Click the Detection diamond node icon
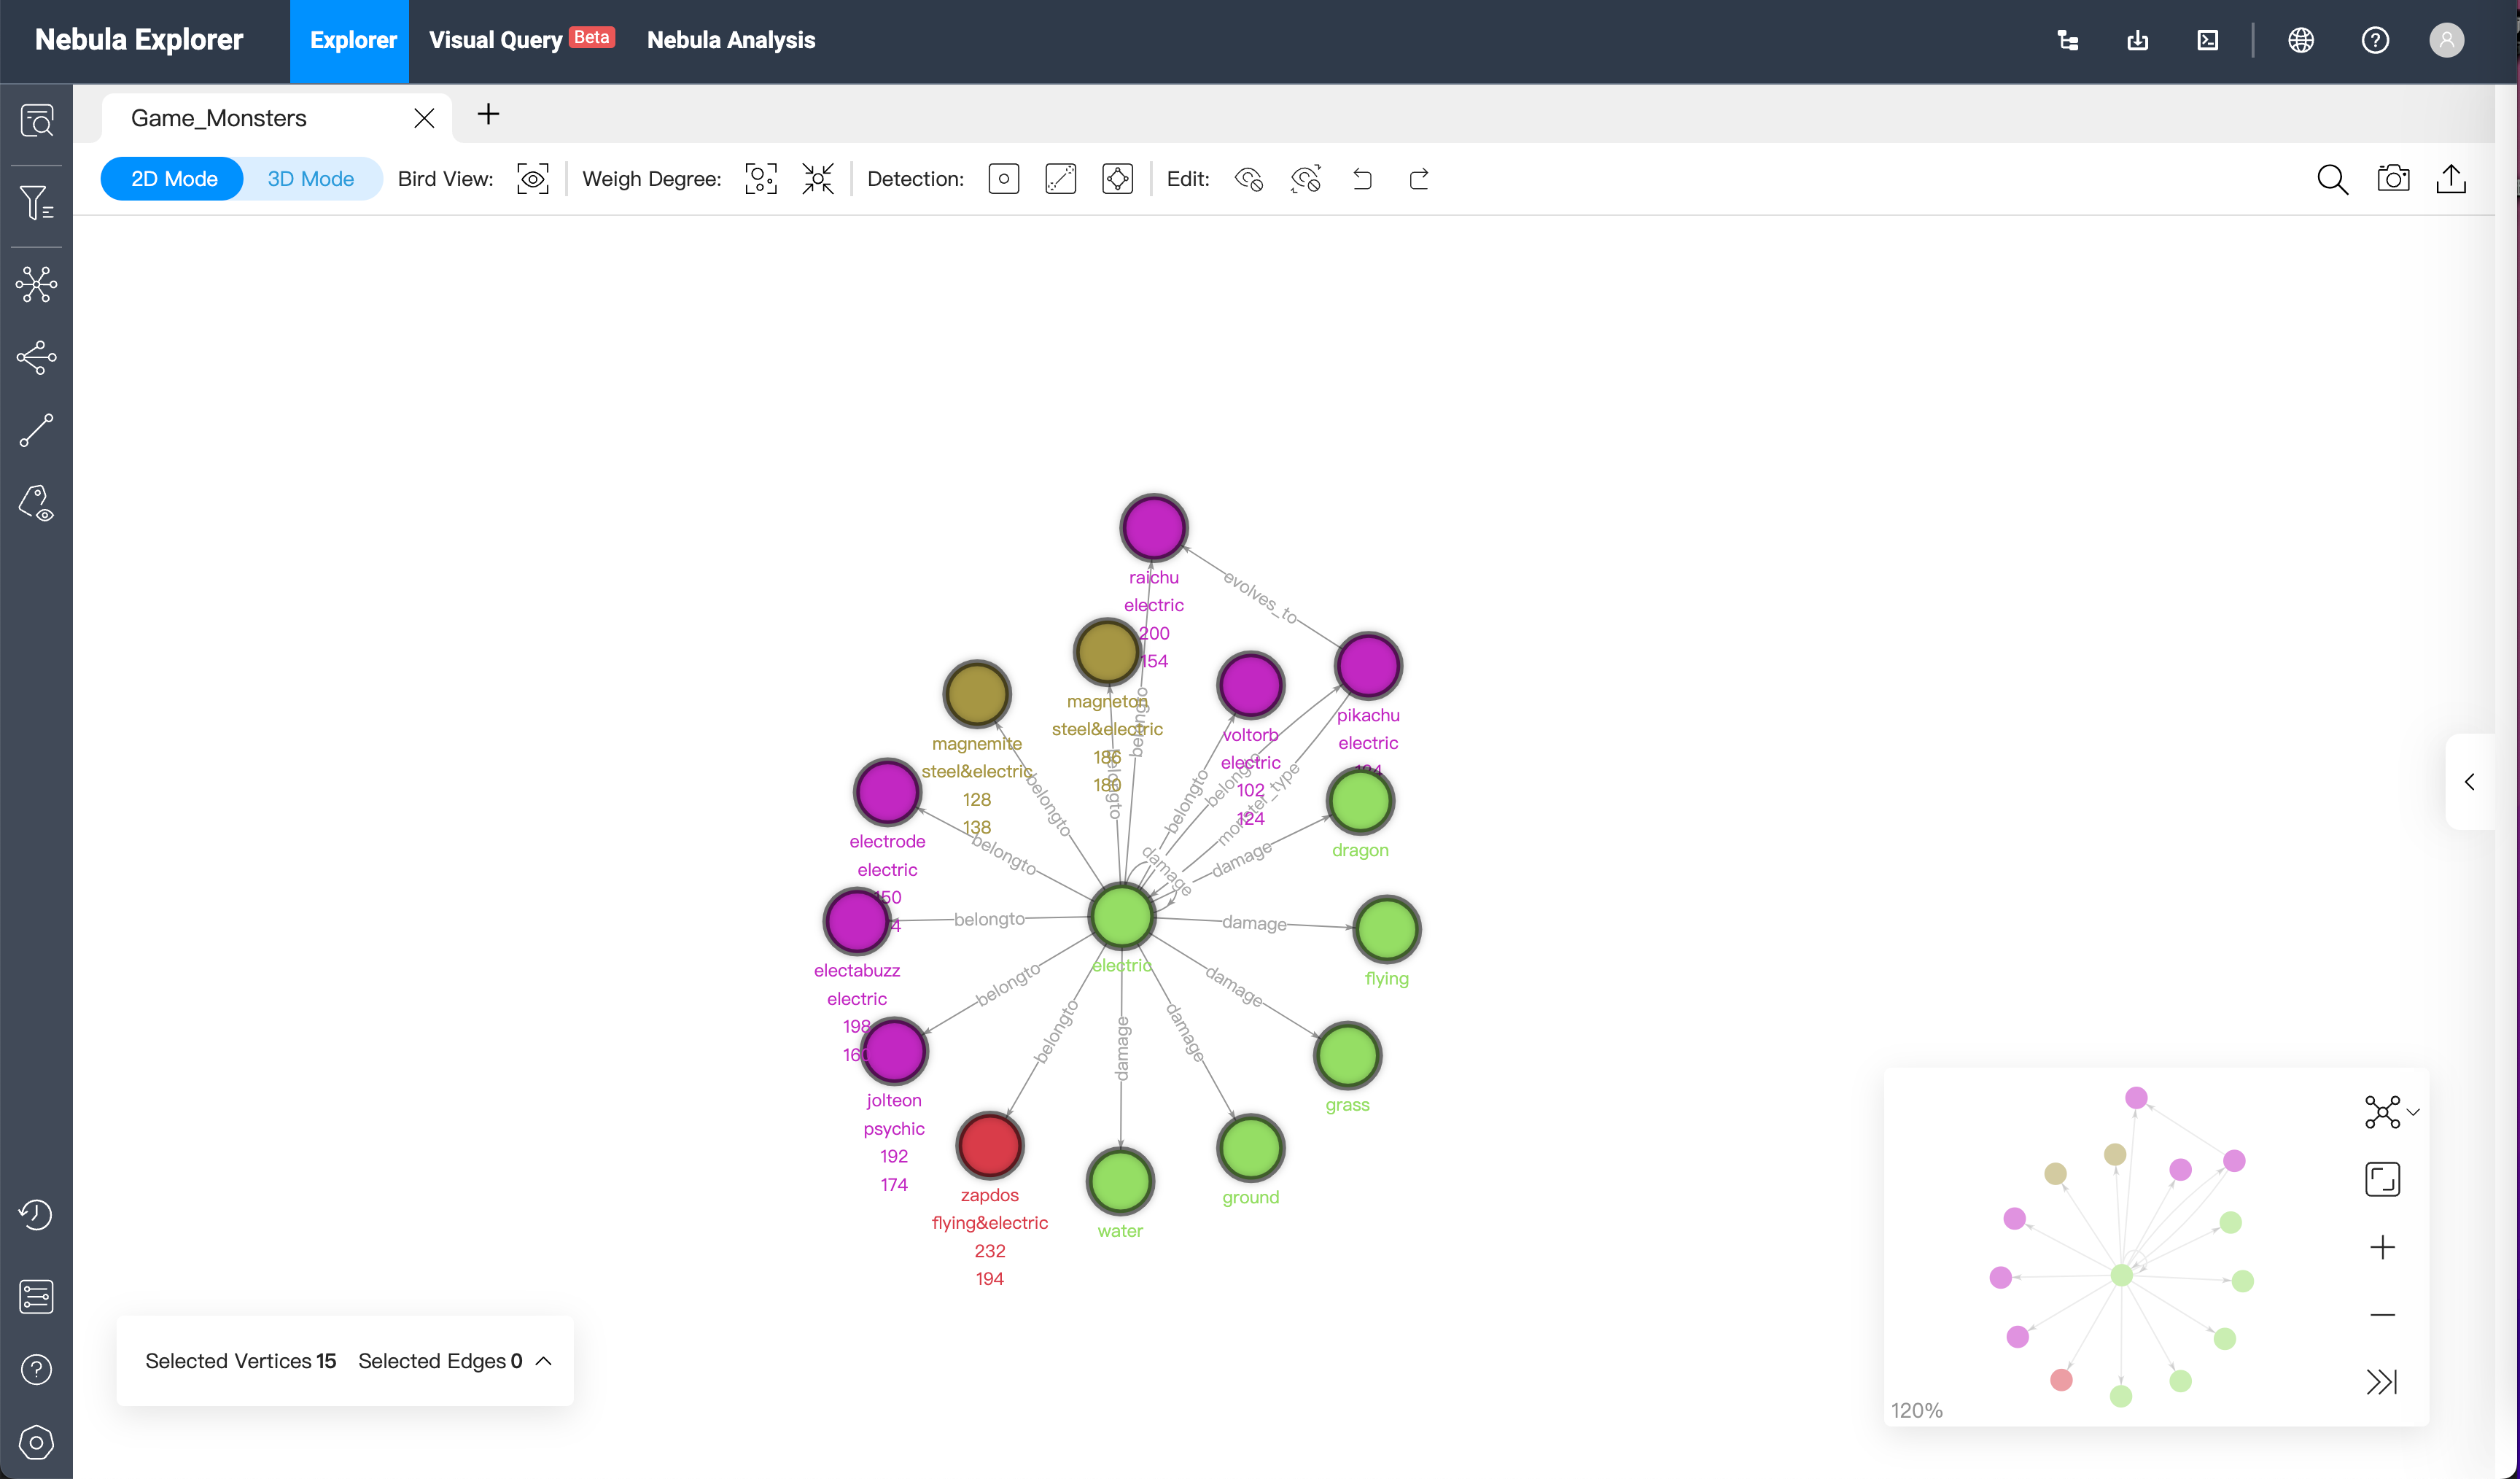The image size is (2520, 1479). coord(1118,179)
